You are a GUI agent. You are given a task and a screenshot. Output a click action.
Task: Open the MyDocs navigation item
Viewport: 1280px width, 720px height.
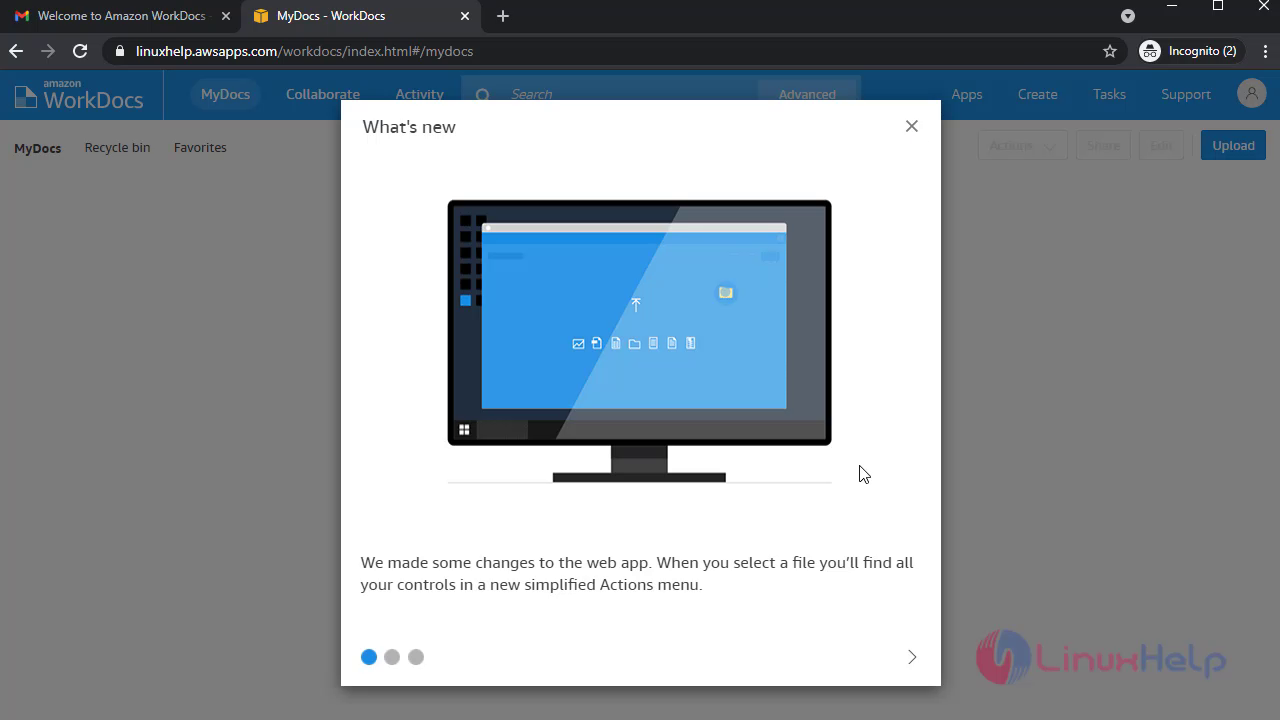pyautogui.click(x=225, y=94)
